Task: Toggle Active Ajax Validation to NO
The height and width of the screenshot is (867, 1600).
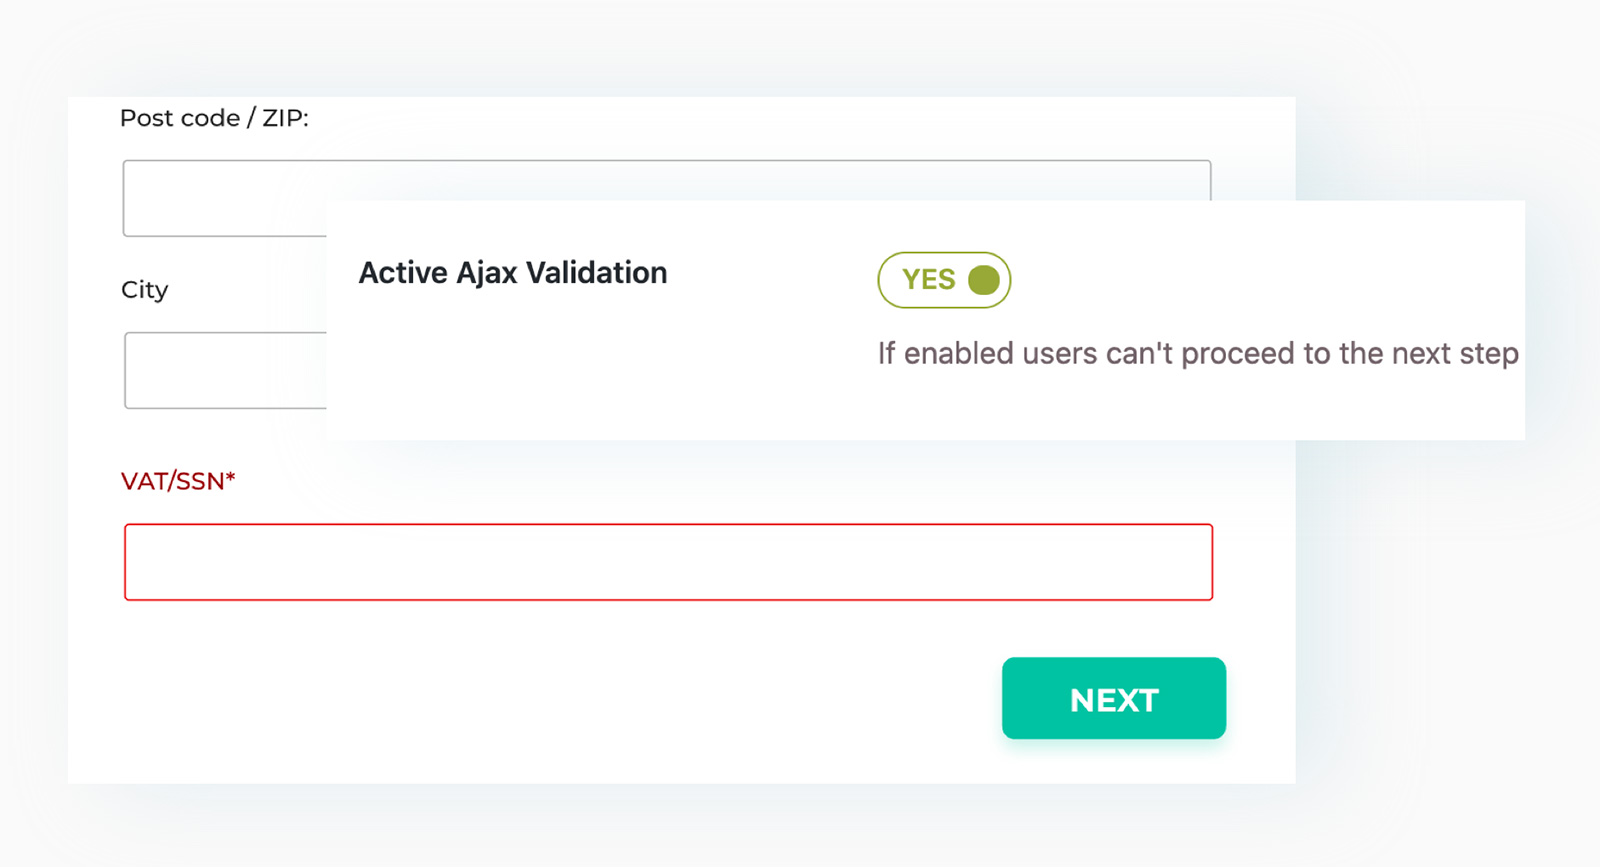Action: point(944,280)
